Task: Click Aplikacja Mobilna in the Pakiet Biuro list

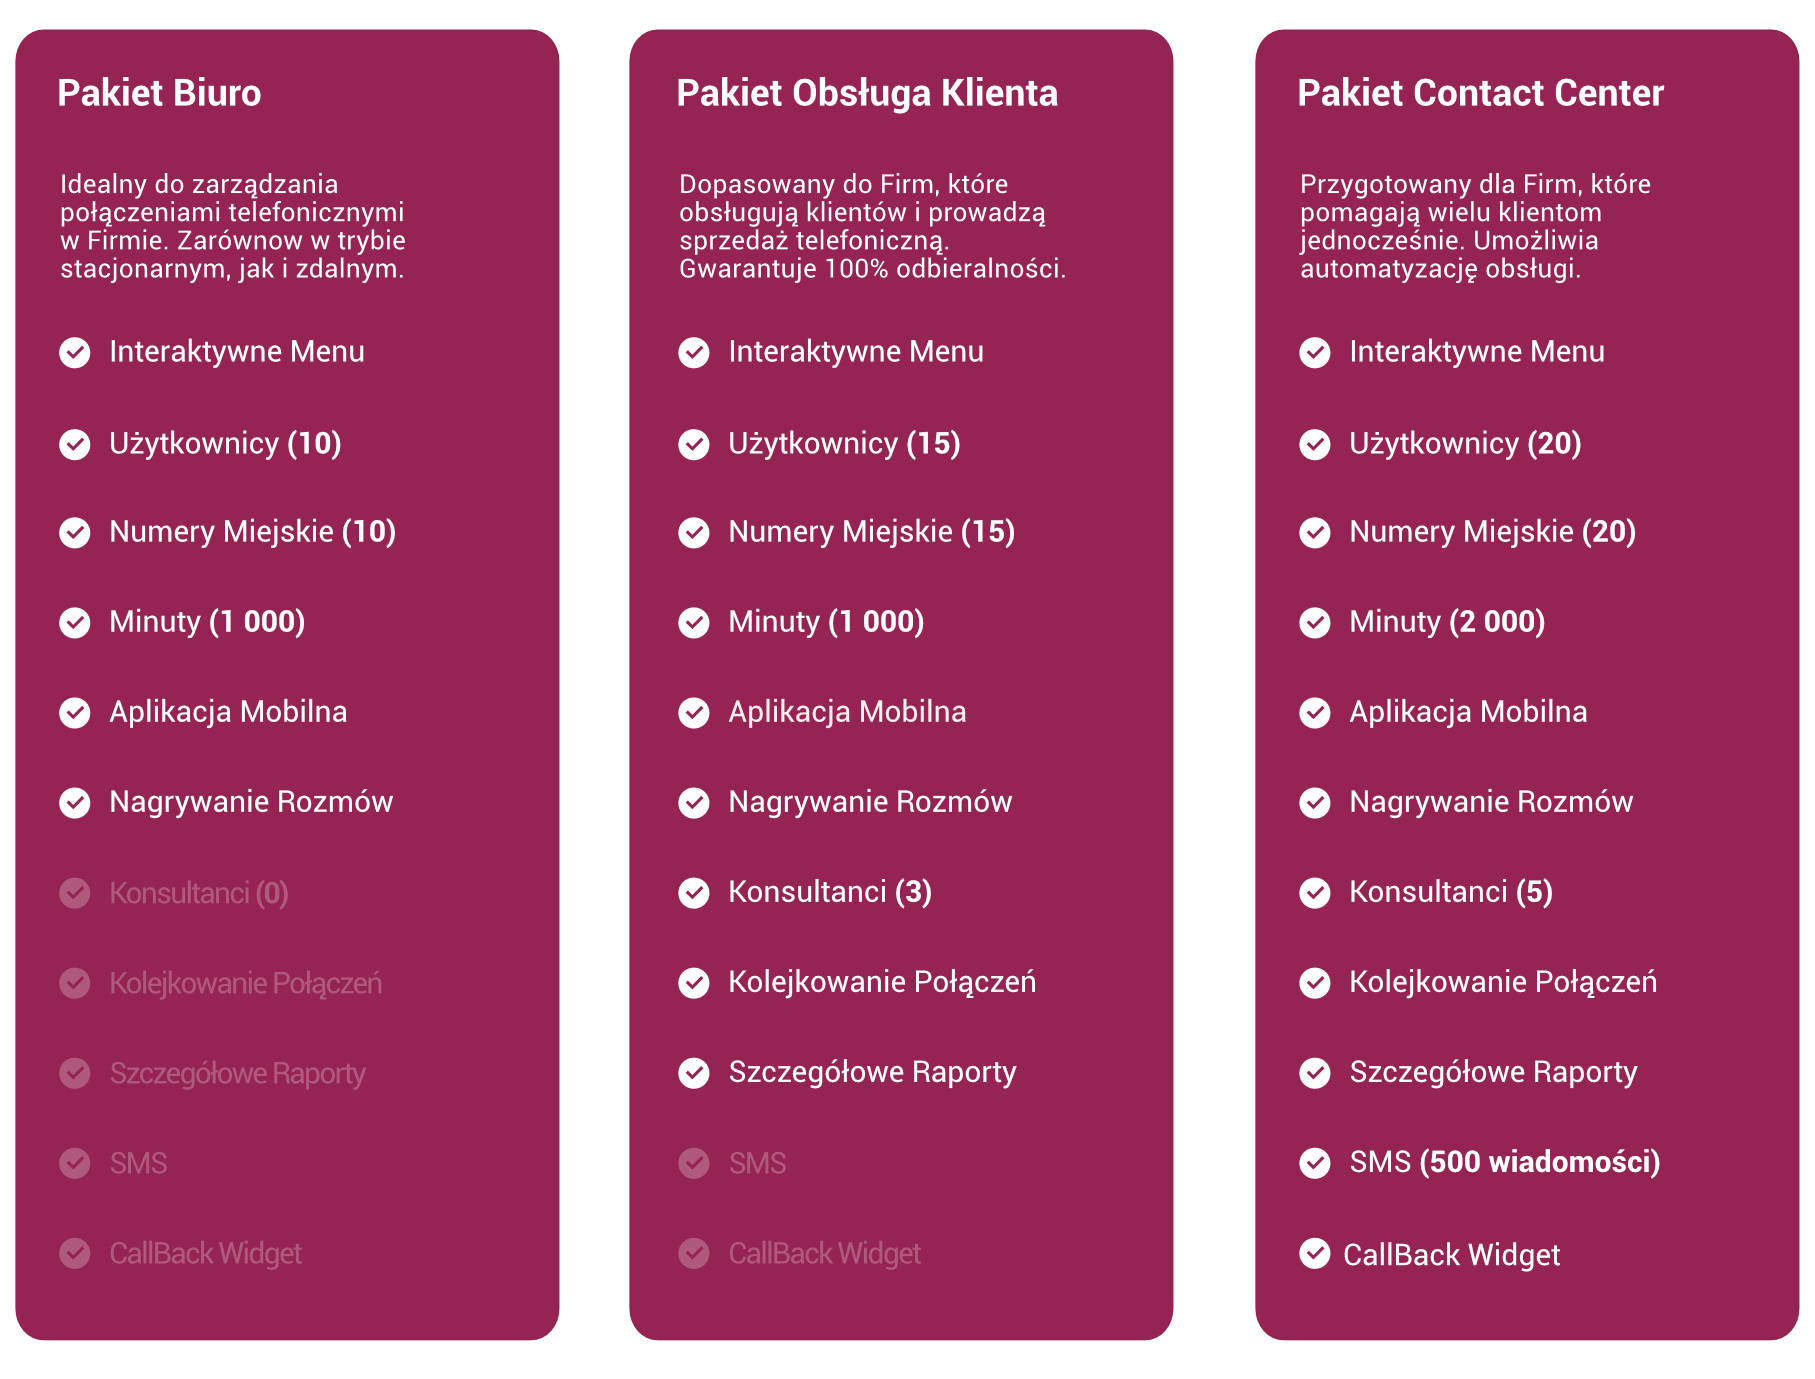Action: [x=228, y=712]
